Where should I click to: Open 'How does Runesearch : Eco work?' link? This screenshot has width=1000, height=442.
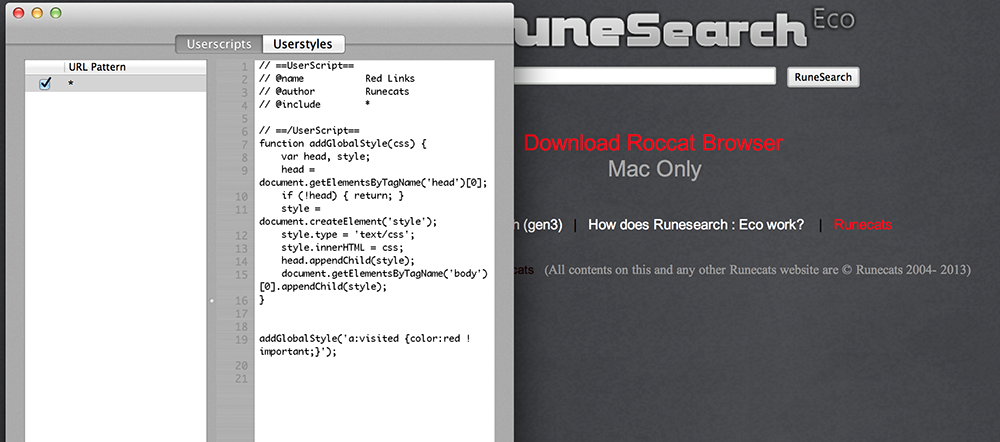click(696, 225)
